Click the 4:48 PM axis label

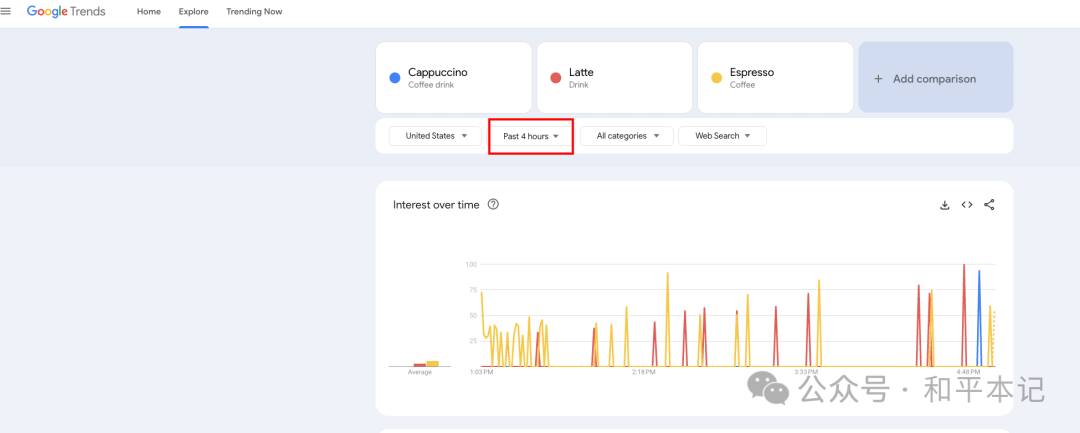[x=967, y=372]
